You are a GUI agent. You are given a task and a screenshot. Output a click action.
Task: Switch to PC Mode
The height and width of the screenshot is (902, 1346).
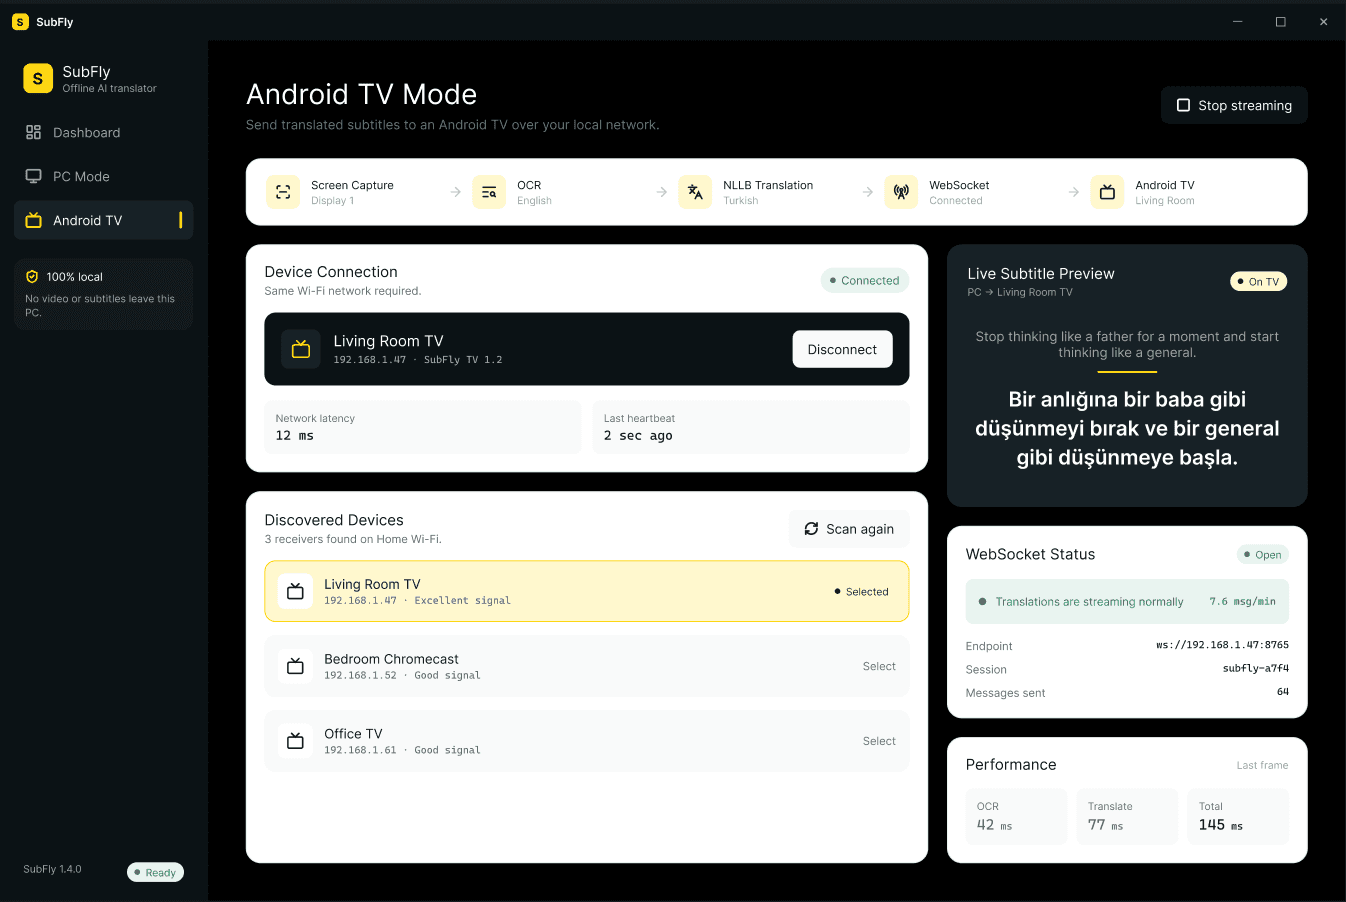click(x=104, y=176)
